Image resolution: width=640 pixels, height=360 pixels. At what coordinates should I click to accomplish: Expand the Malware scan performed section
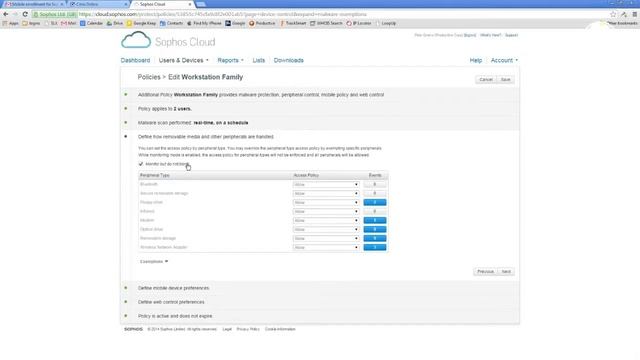pos(193,122)
